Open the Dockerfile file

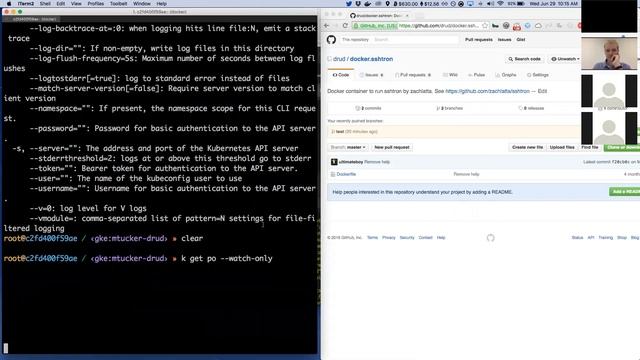click(346, 174)
